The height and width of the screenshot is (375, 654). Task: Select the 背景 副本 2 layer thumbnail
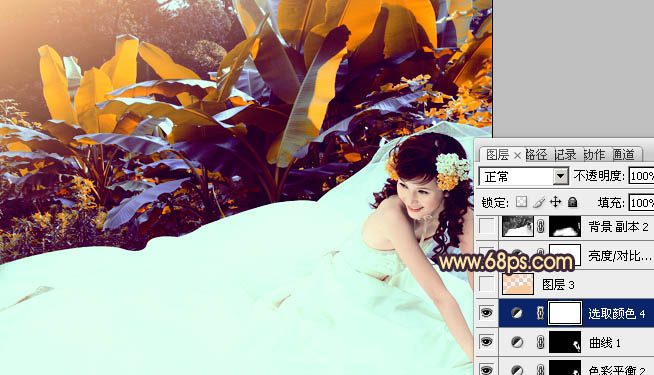pyautogui.click(x=518, y=227)
